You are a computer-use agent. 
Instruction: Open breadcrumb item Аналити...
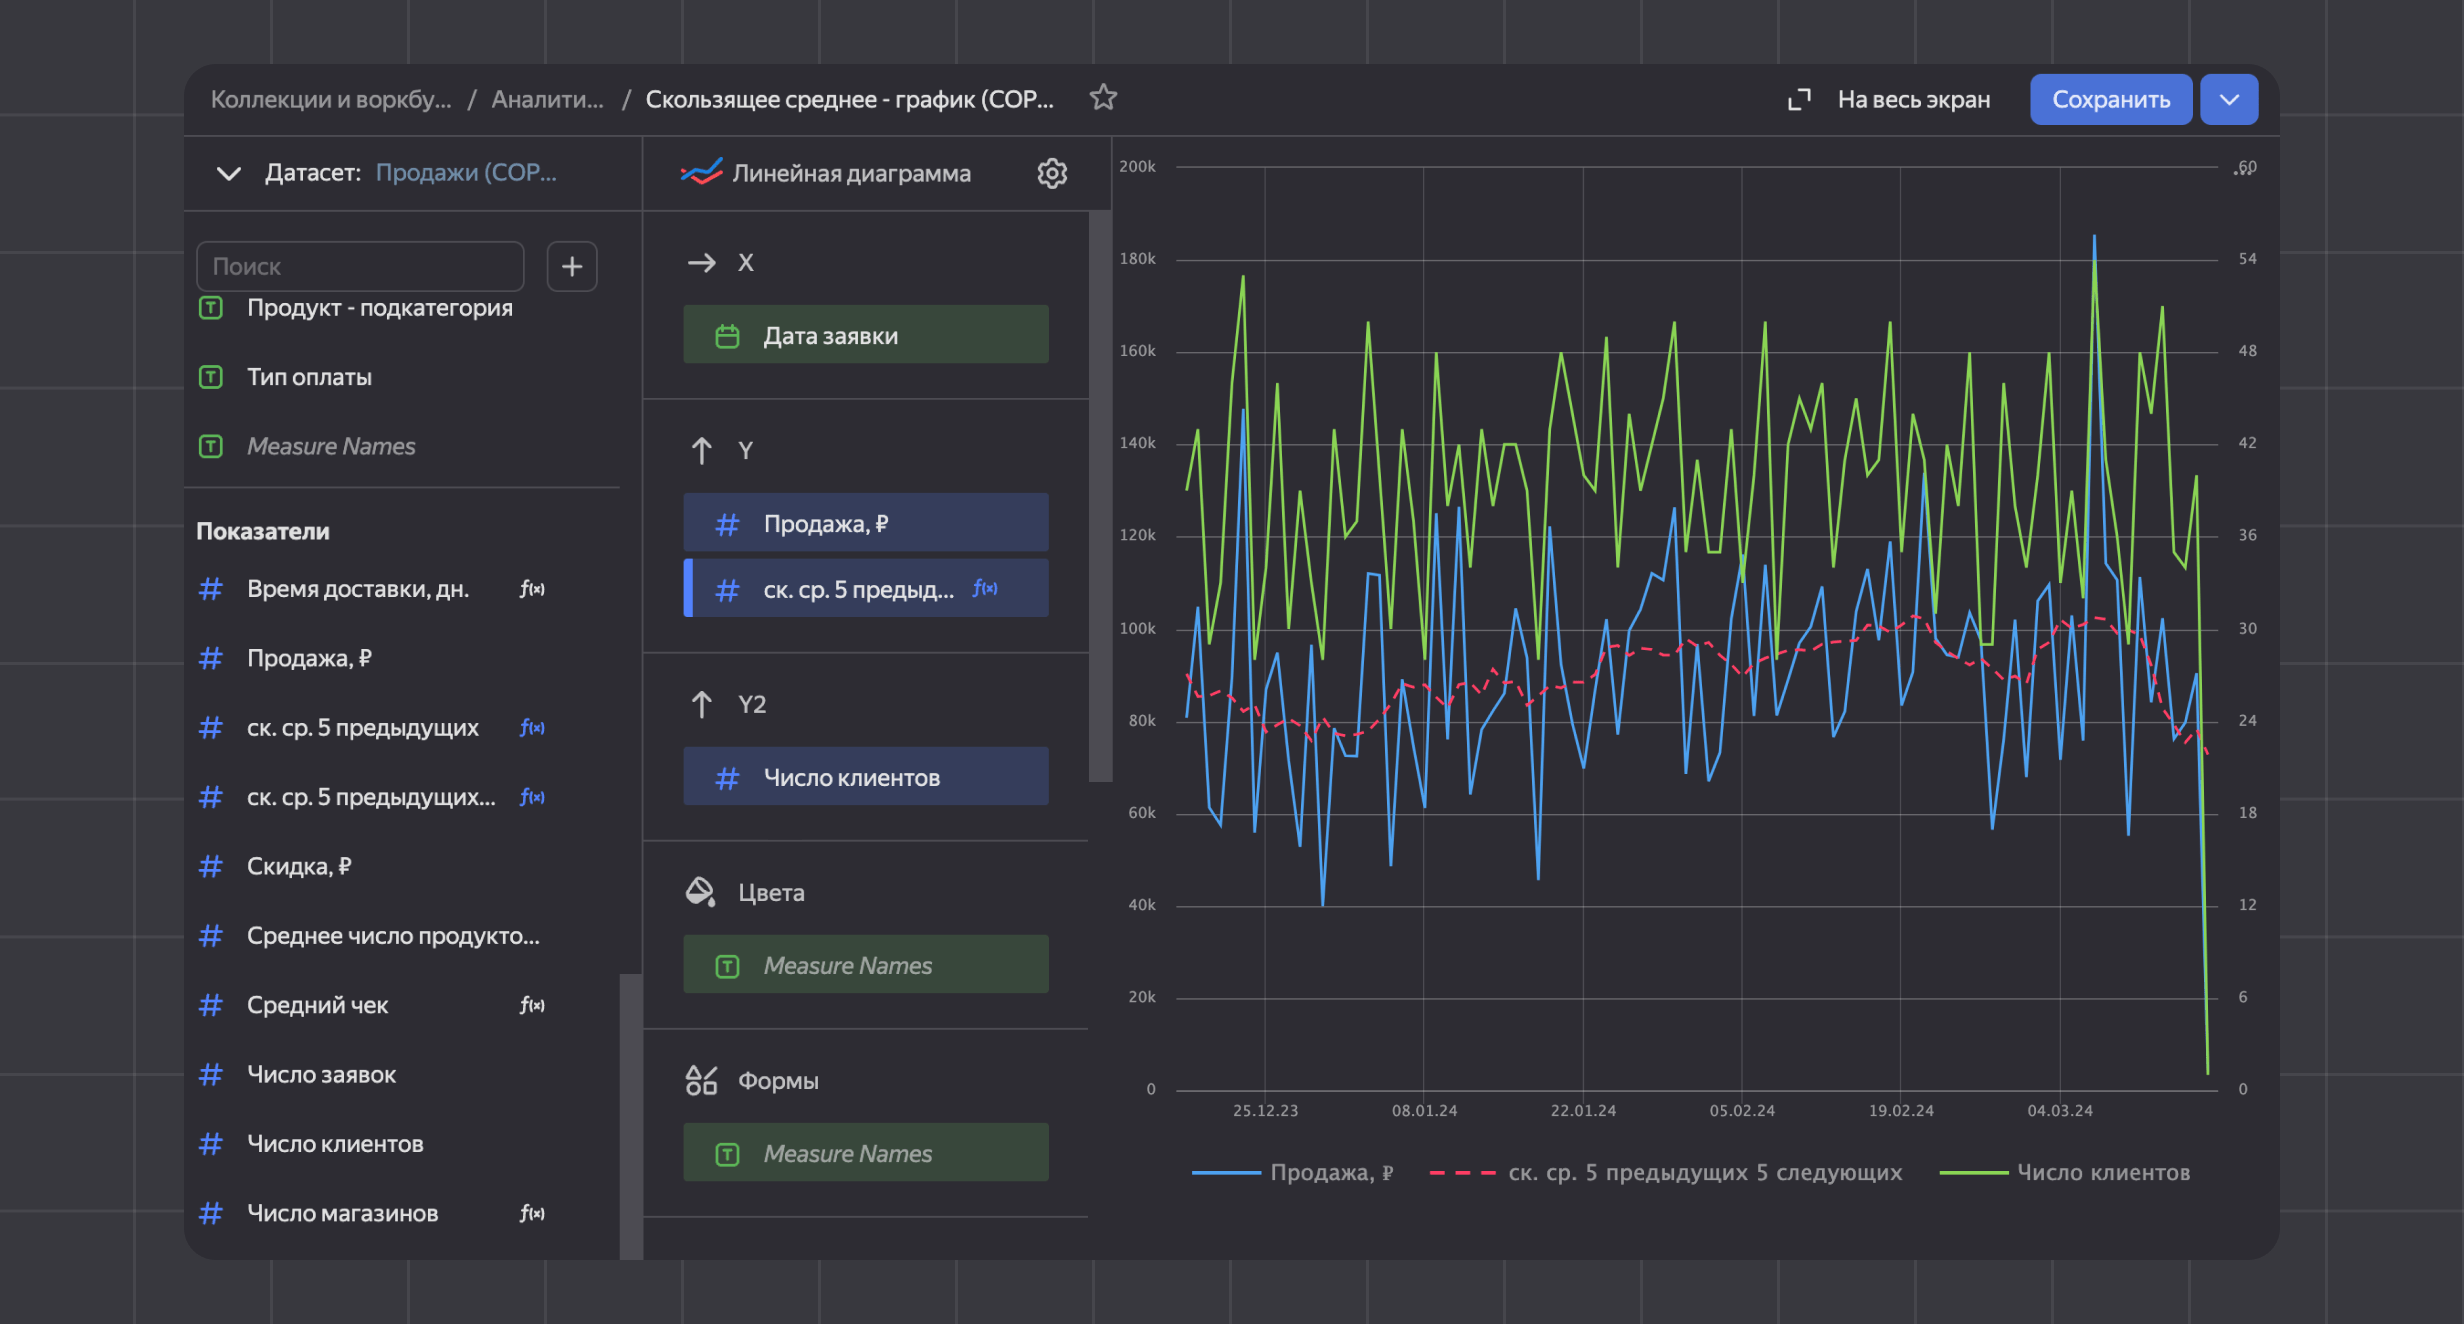pos(546,99)
